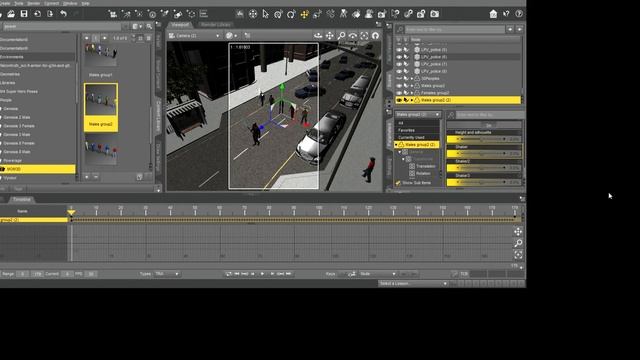
Task: Toggle visibility of LPV_police (7)
Action: (399, 64)
